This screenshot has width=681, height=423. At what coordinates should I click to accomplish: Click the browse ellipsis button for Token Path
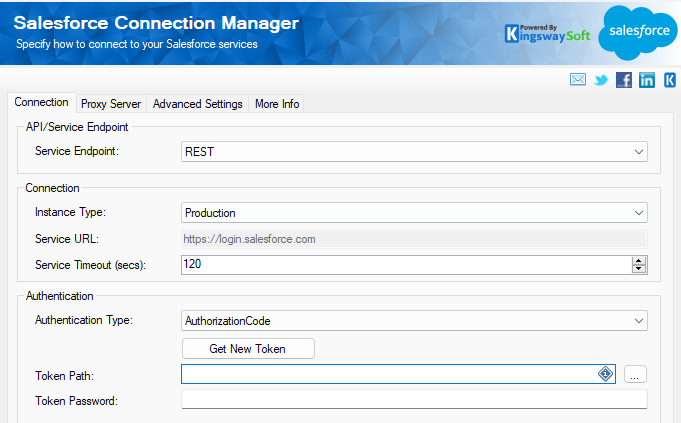(635, 374)
